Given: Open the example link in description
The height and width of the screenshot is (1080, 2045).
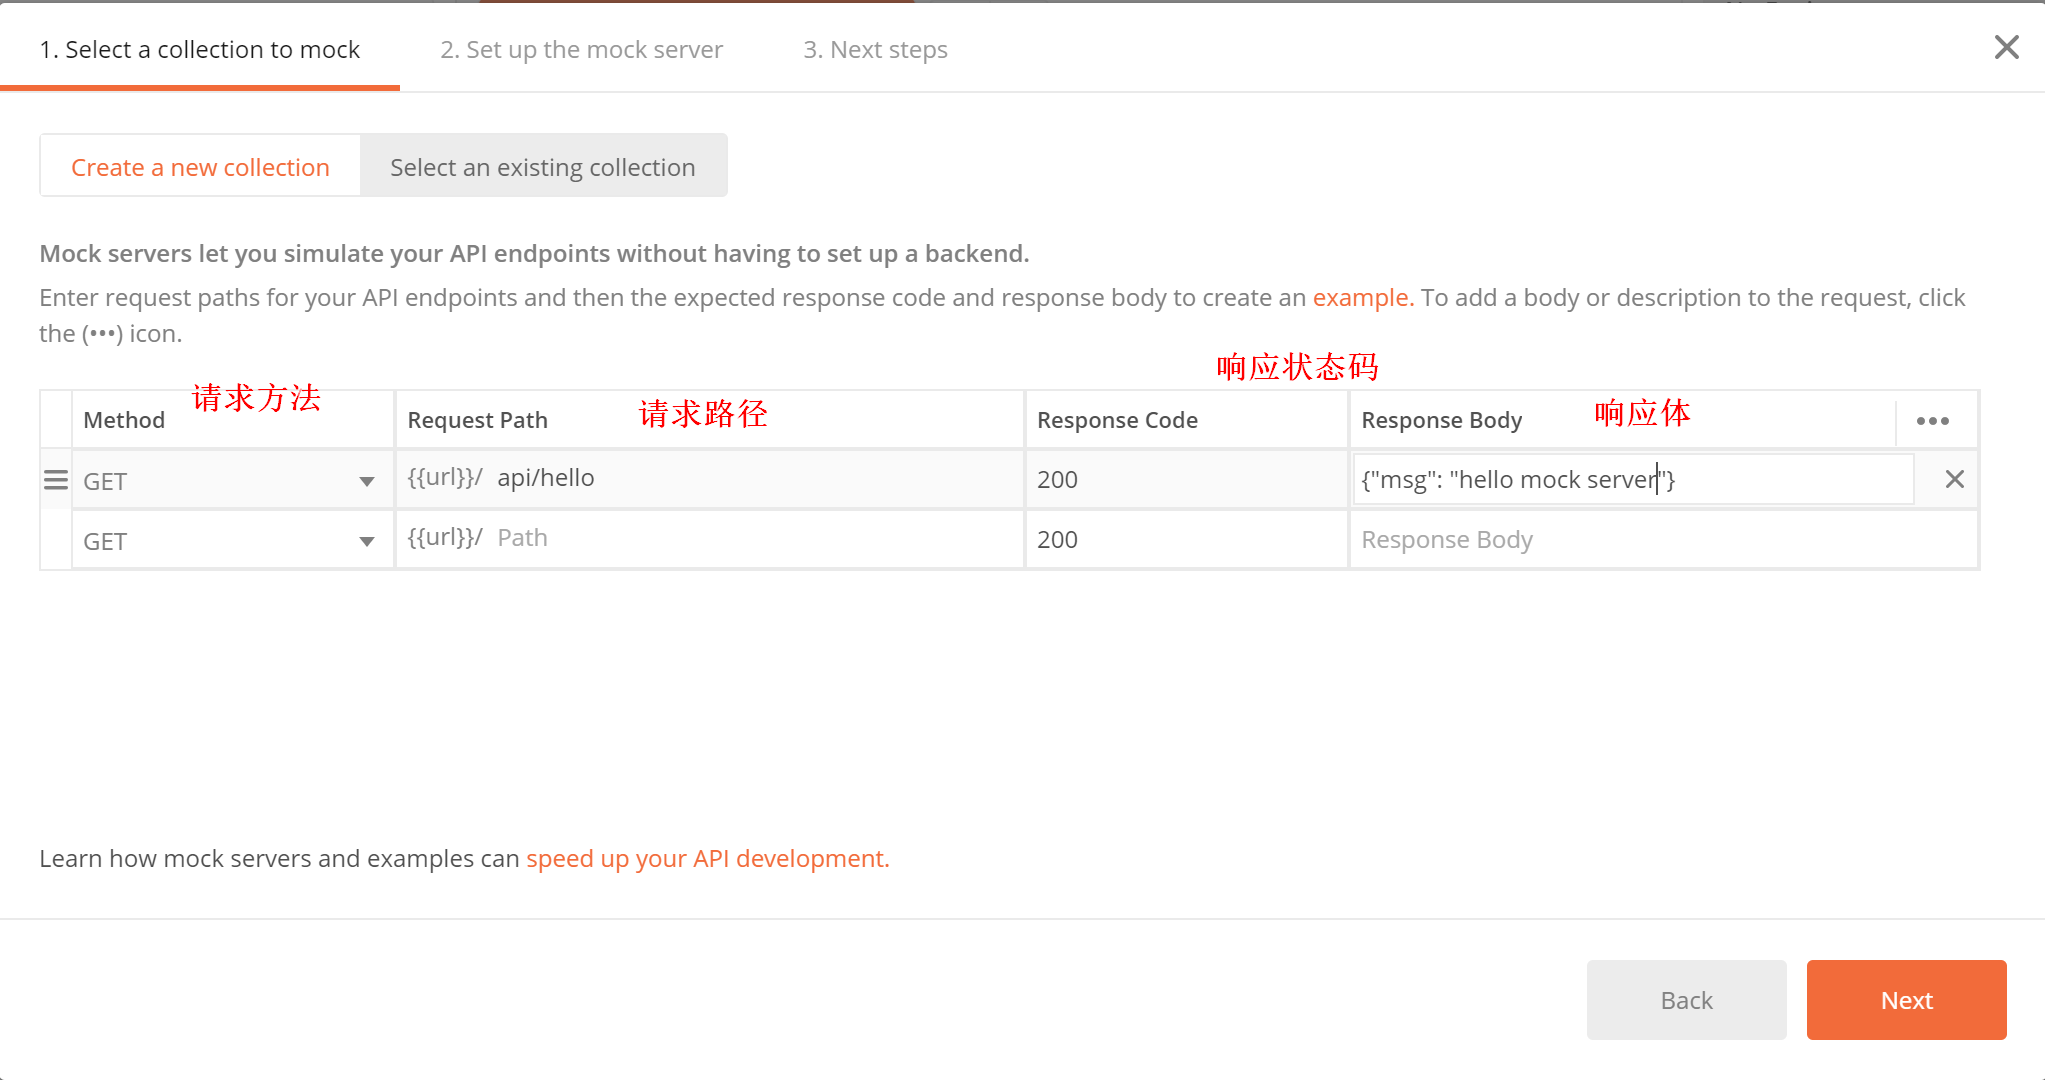Looking at the screenshot, I should pyautogui.click(x=1360, y=298).
